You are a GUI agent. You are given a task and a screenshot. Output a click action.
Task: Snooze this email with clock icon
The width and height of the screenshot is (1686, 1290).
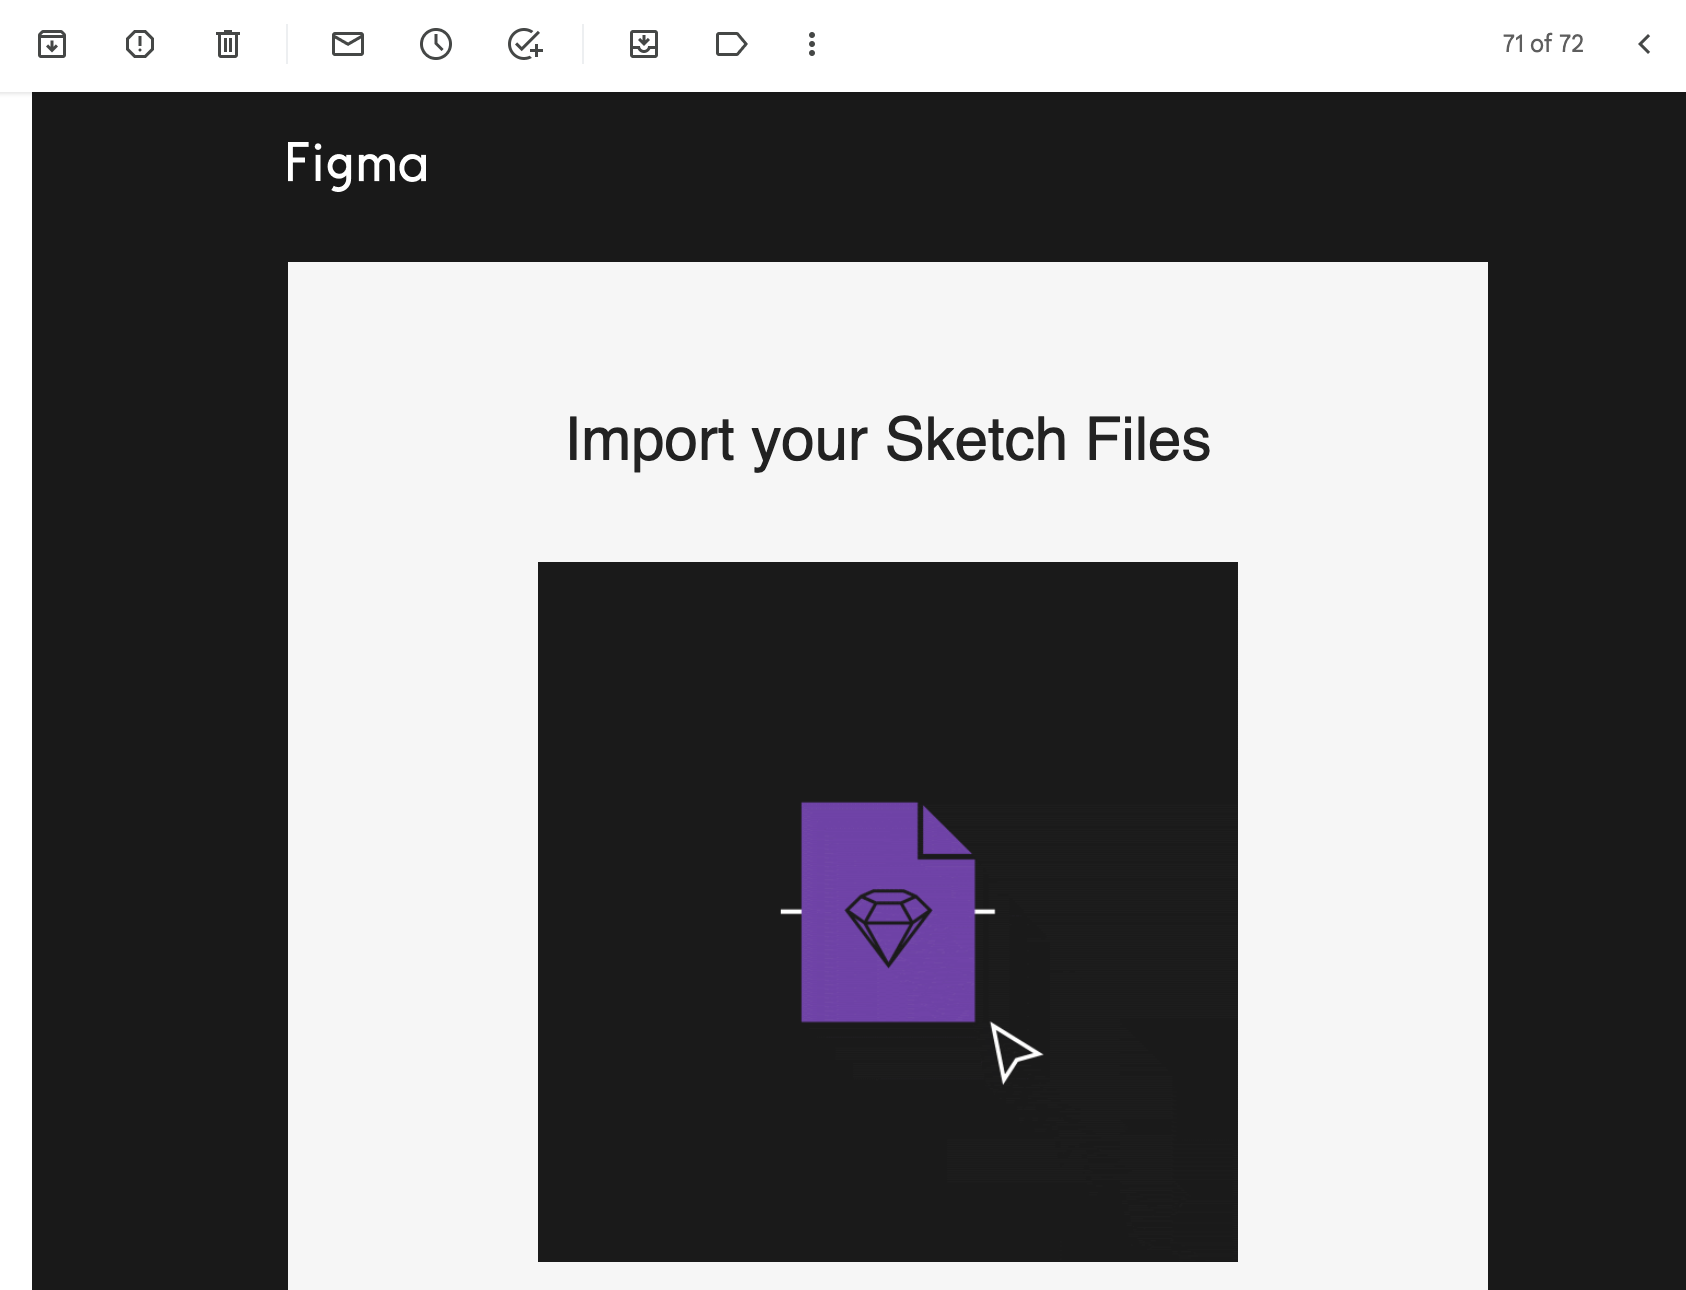tap(436, 44)
